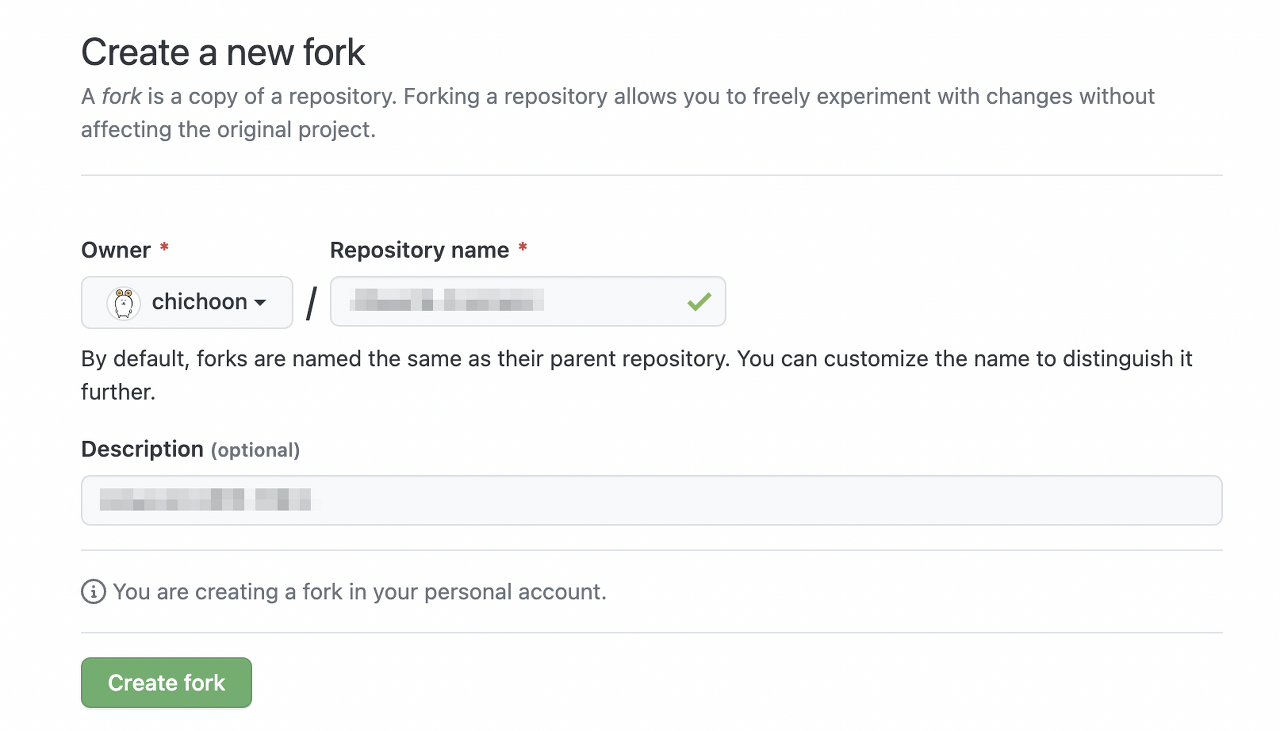
Task: Click the red asterisk after Repository name
Action: [x=522, y=250]
